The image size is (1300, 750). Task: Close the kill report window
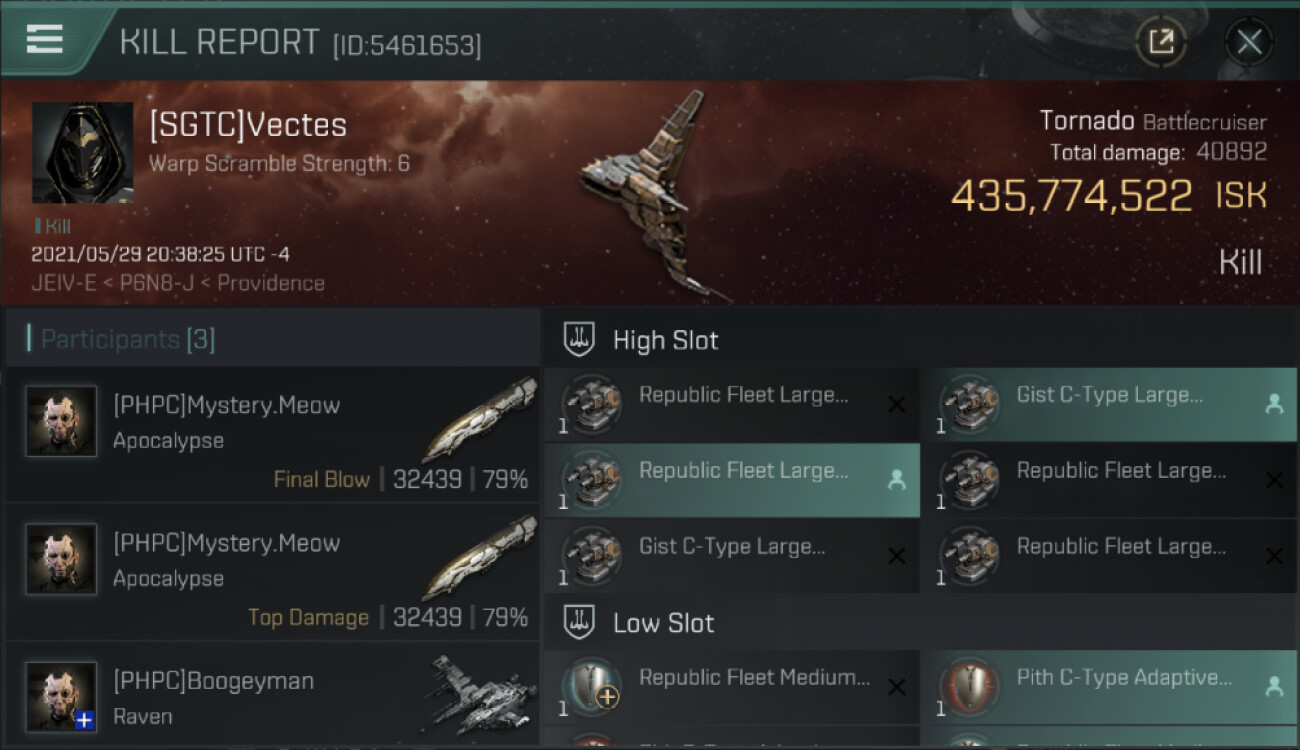[1249, 42]
